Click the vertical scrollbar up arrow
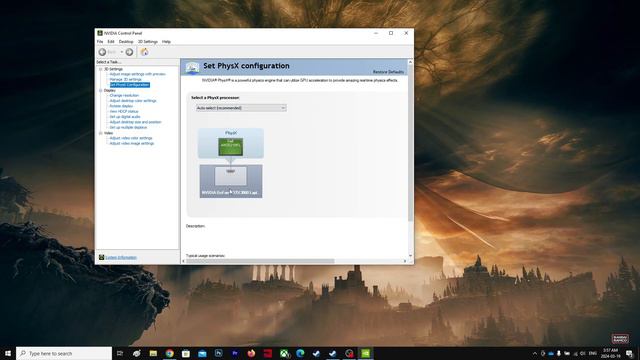 coord(410,62)
